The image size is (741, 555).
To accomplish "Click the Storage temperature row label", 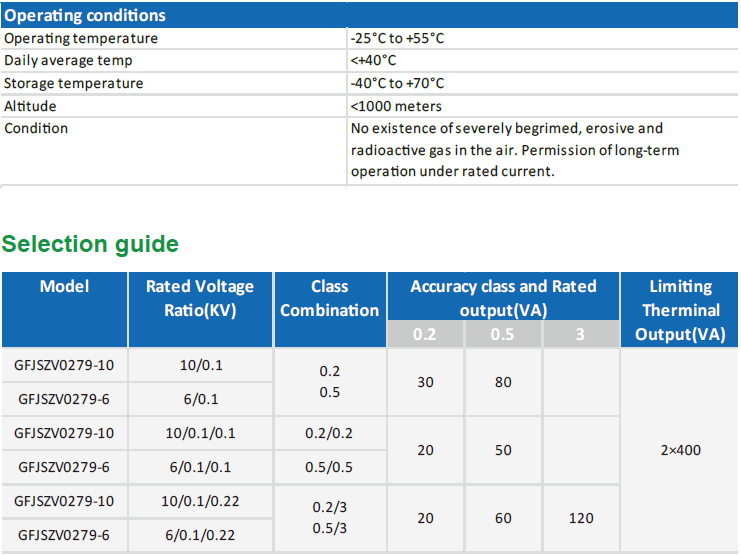I will [74, 83].
